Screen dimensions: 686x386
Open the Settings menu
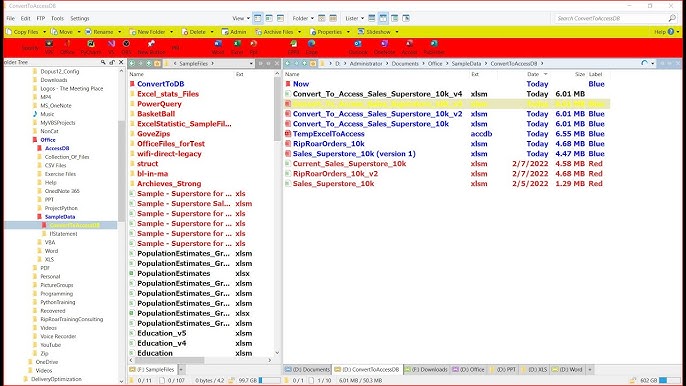(80, 18)
